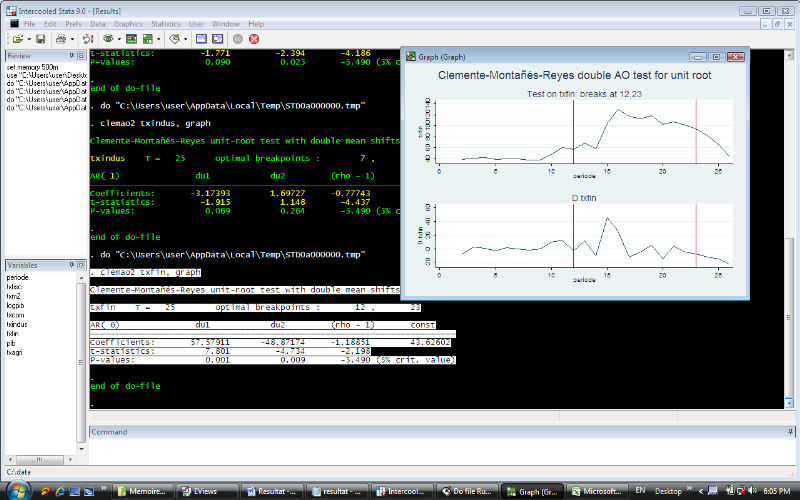Screen dimensions: 800x500
Task: Expand the Print dropdown arrow
Action: click(x=70, y=38)
